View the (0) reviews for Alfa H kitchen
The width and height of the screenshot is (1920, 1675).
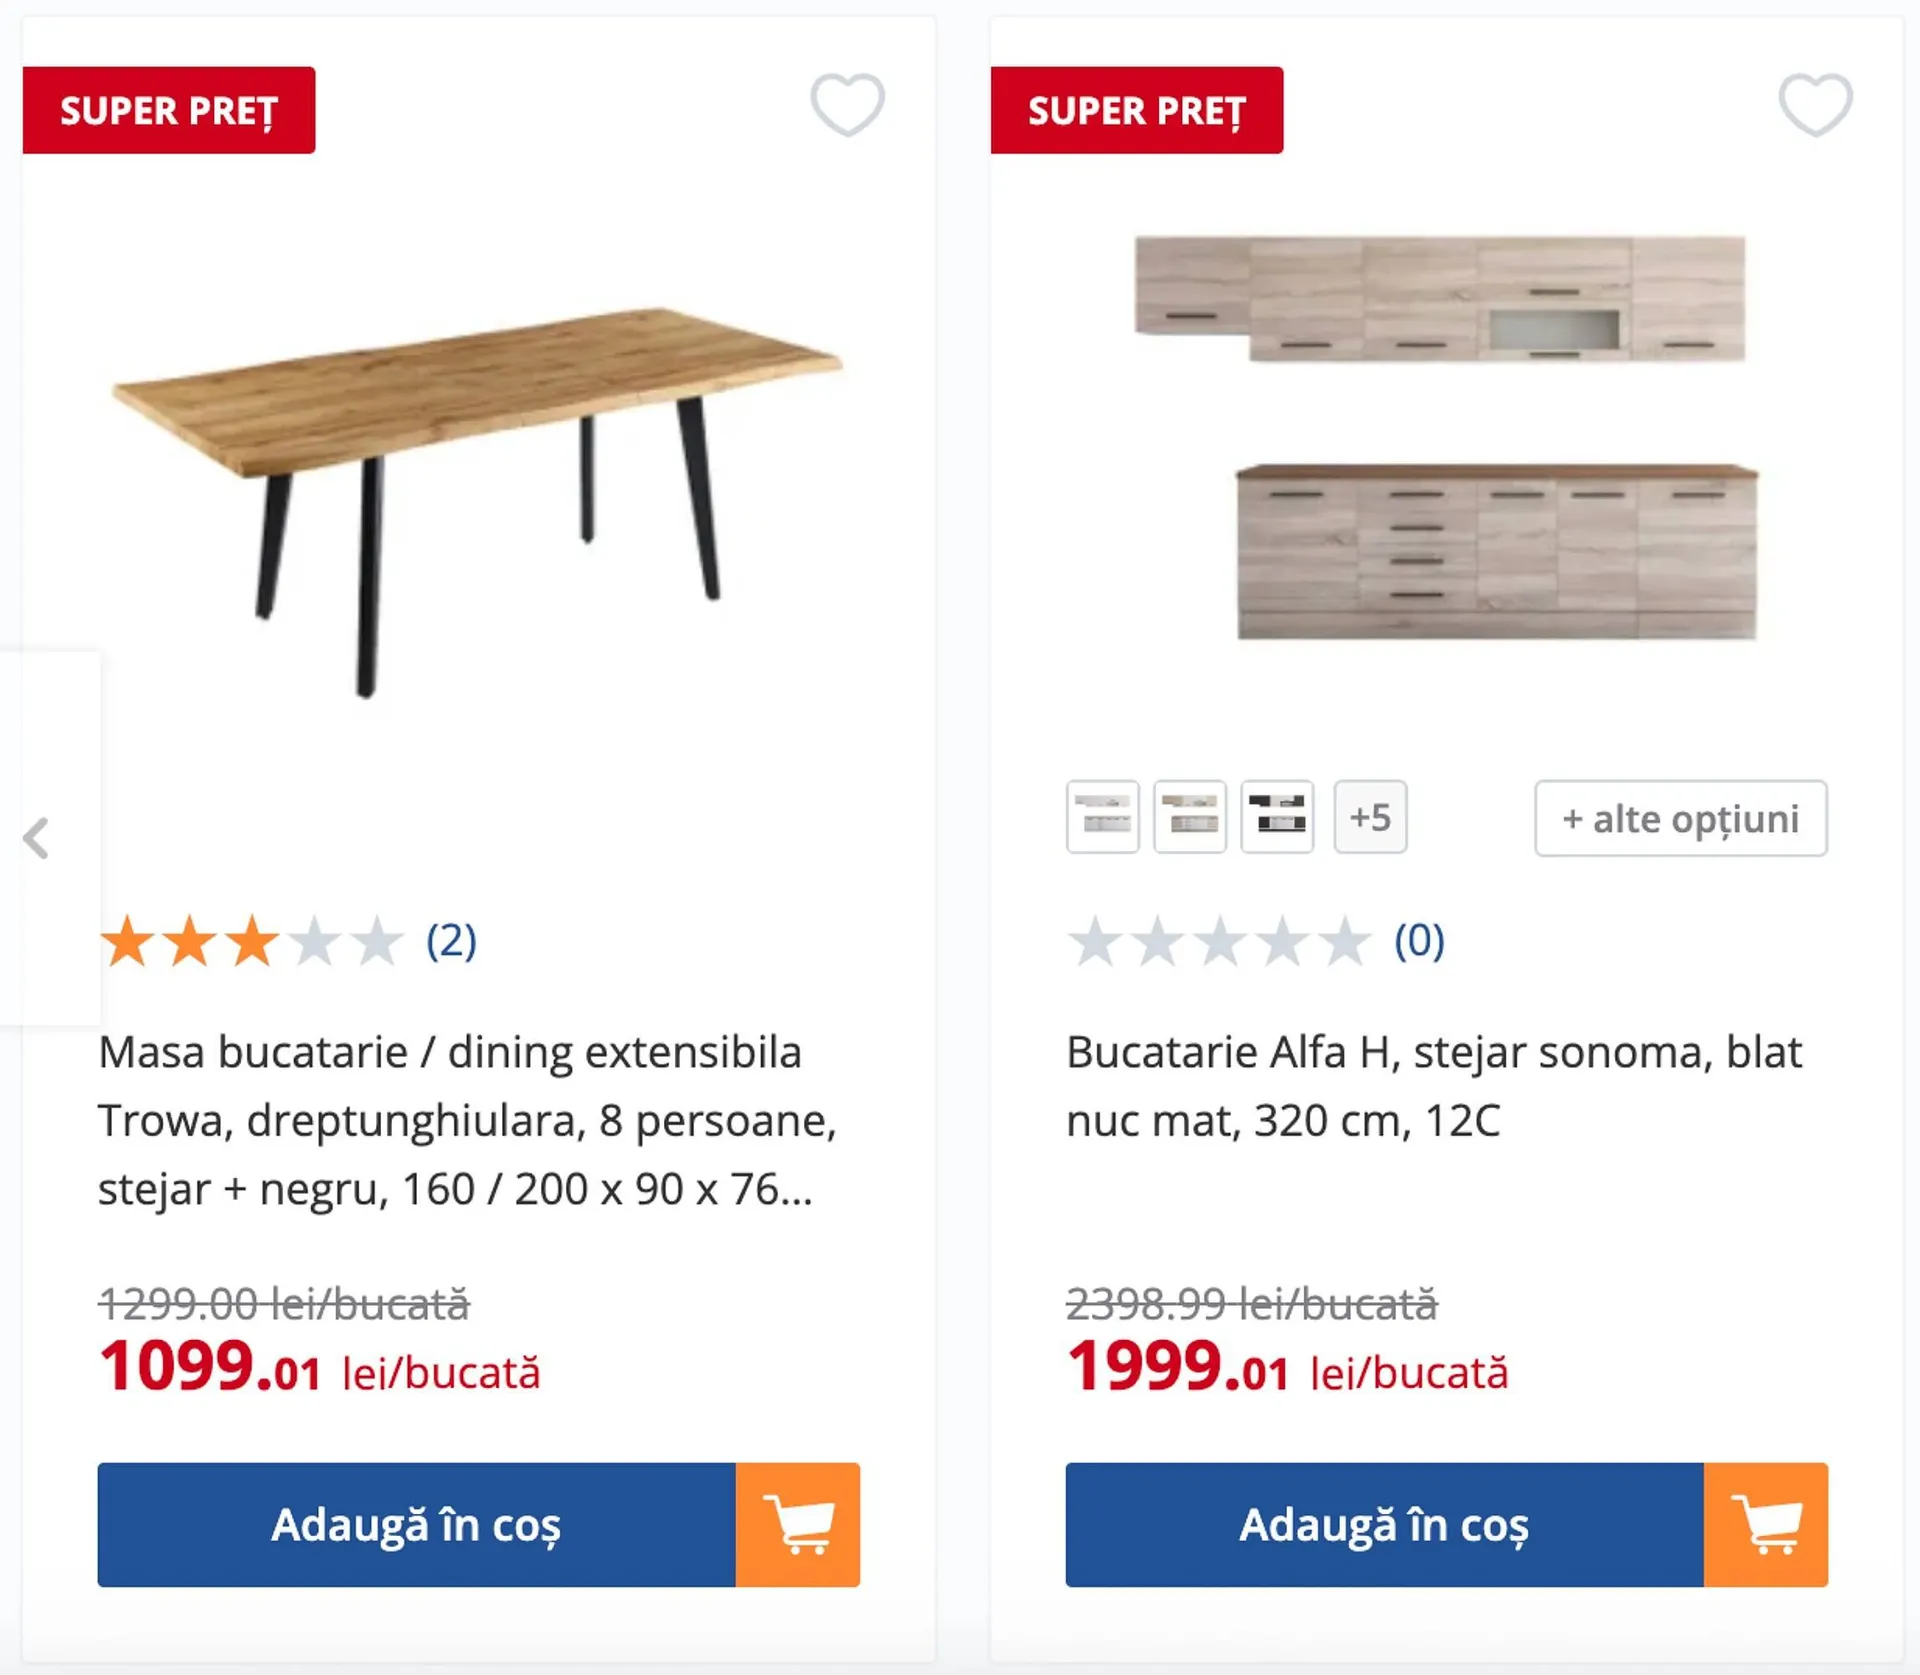pos(1419,941)
